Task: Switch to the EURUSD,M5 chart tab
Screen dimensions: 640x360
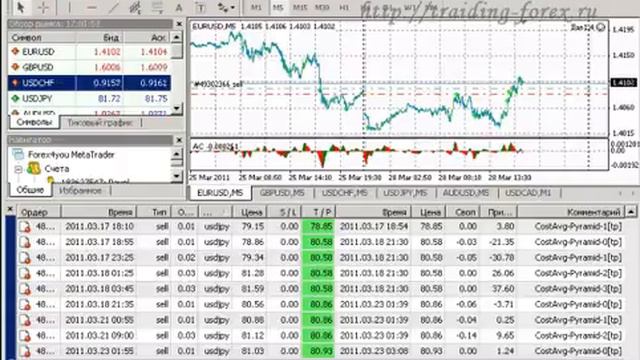Action: click(x=220, y=193)
